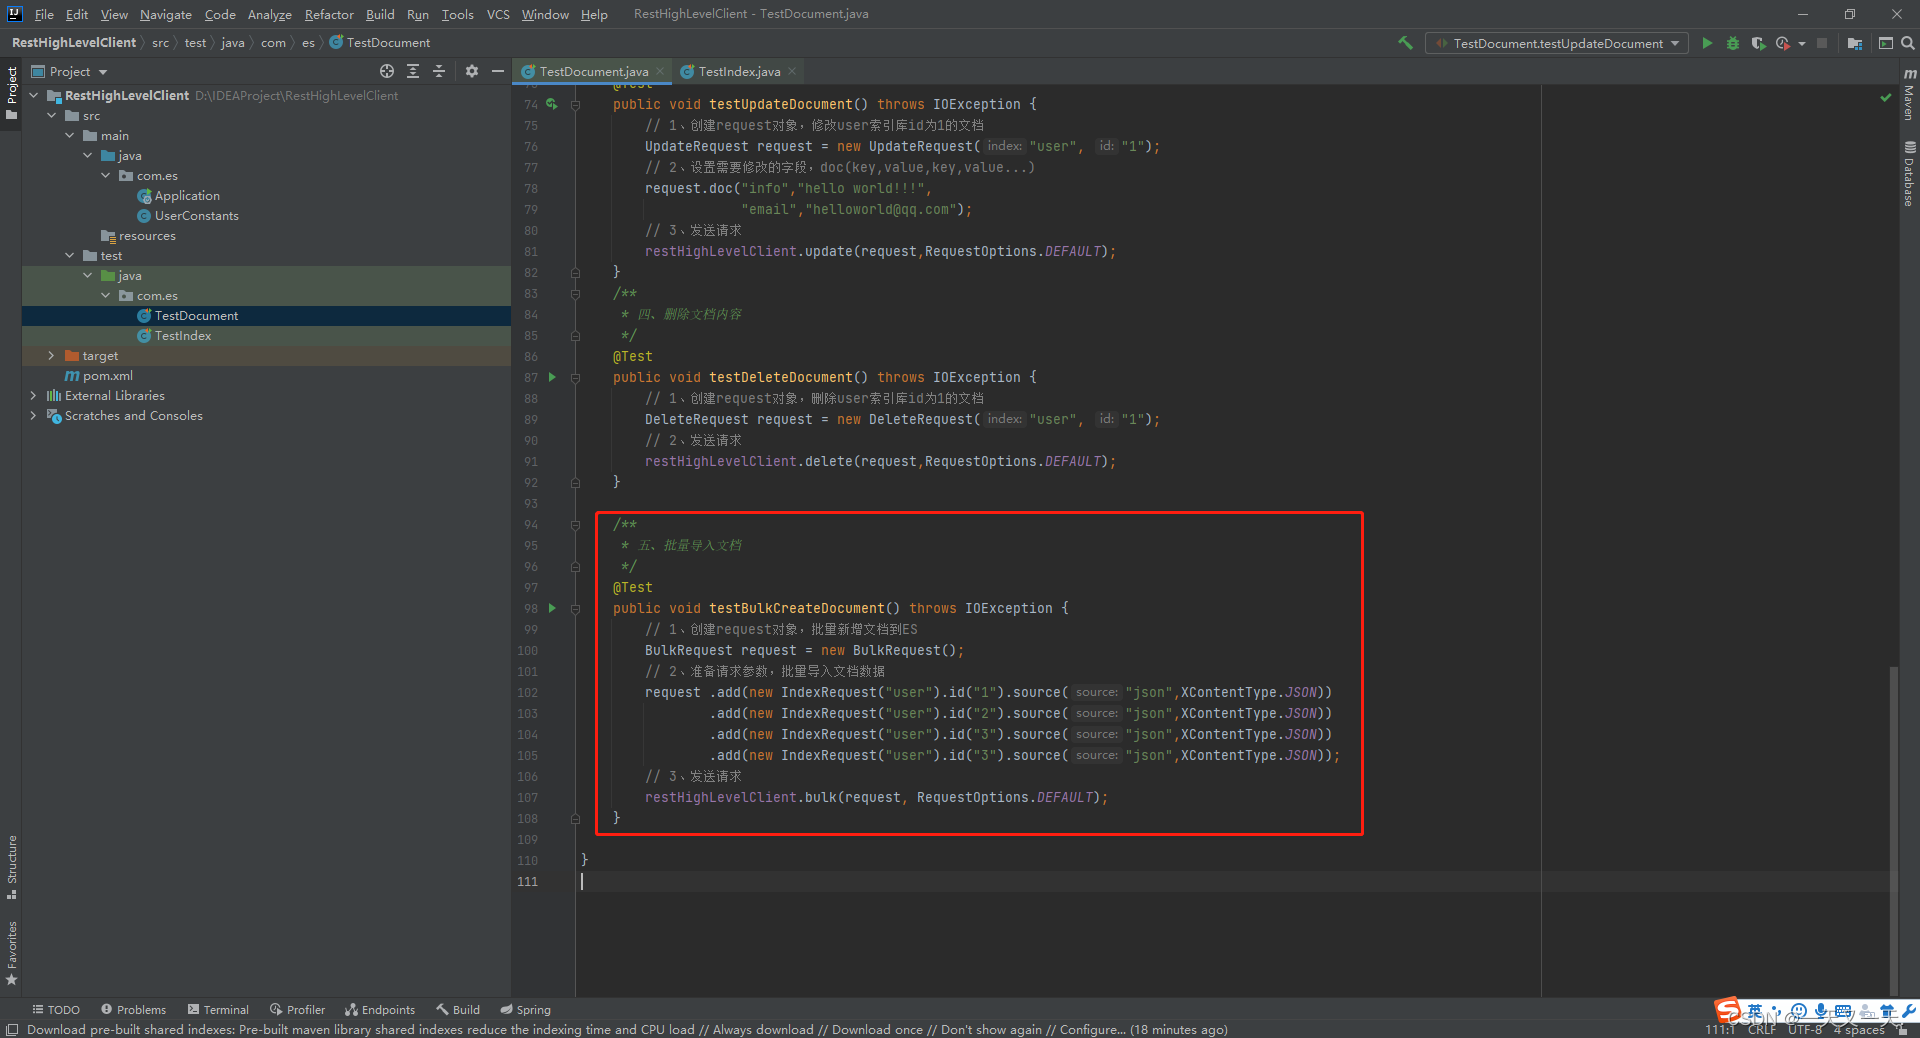Open the Endpoints tool window
This screenshot has width=1920, height=1038.
(x=380, y=1010)
